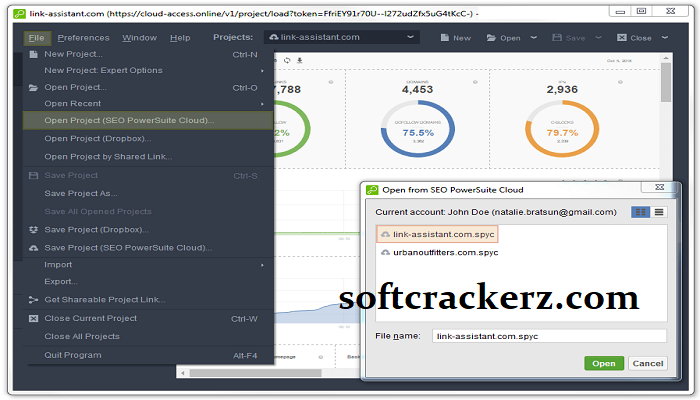Expand the arrow next to toolbar Open

pyautogui.click(x=534, y=38)
